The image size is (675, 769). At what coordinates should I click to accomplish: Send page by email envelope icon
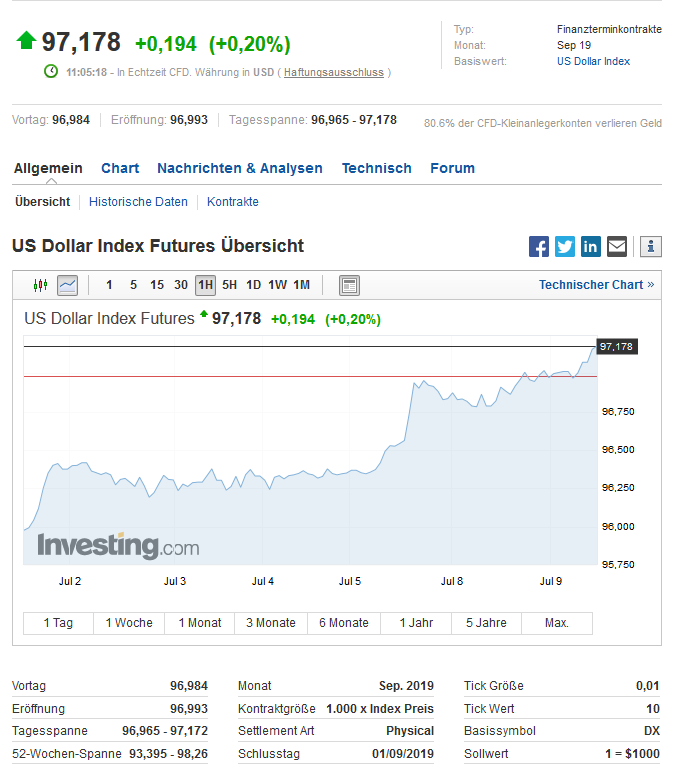(617, 247)
